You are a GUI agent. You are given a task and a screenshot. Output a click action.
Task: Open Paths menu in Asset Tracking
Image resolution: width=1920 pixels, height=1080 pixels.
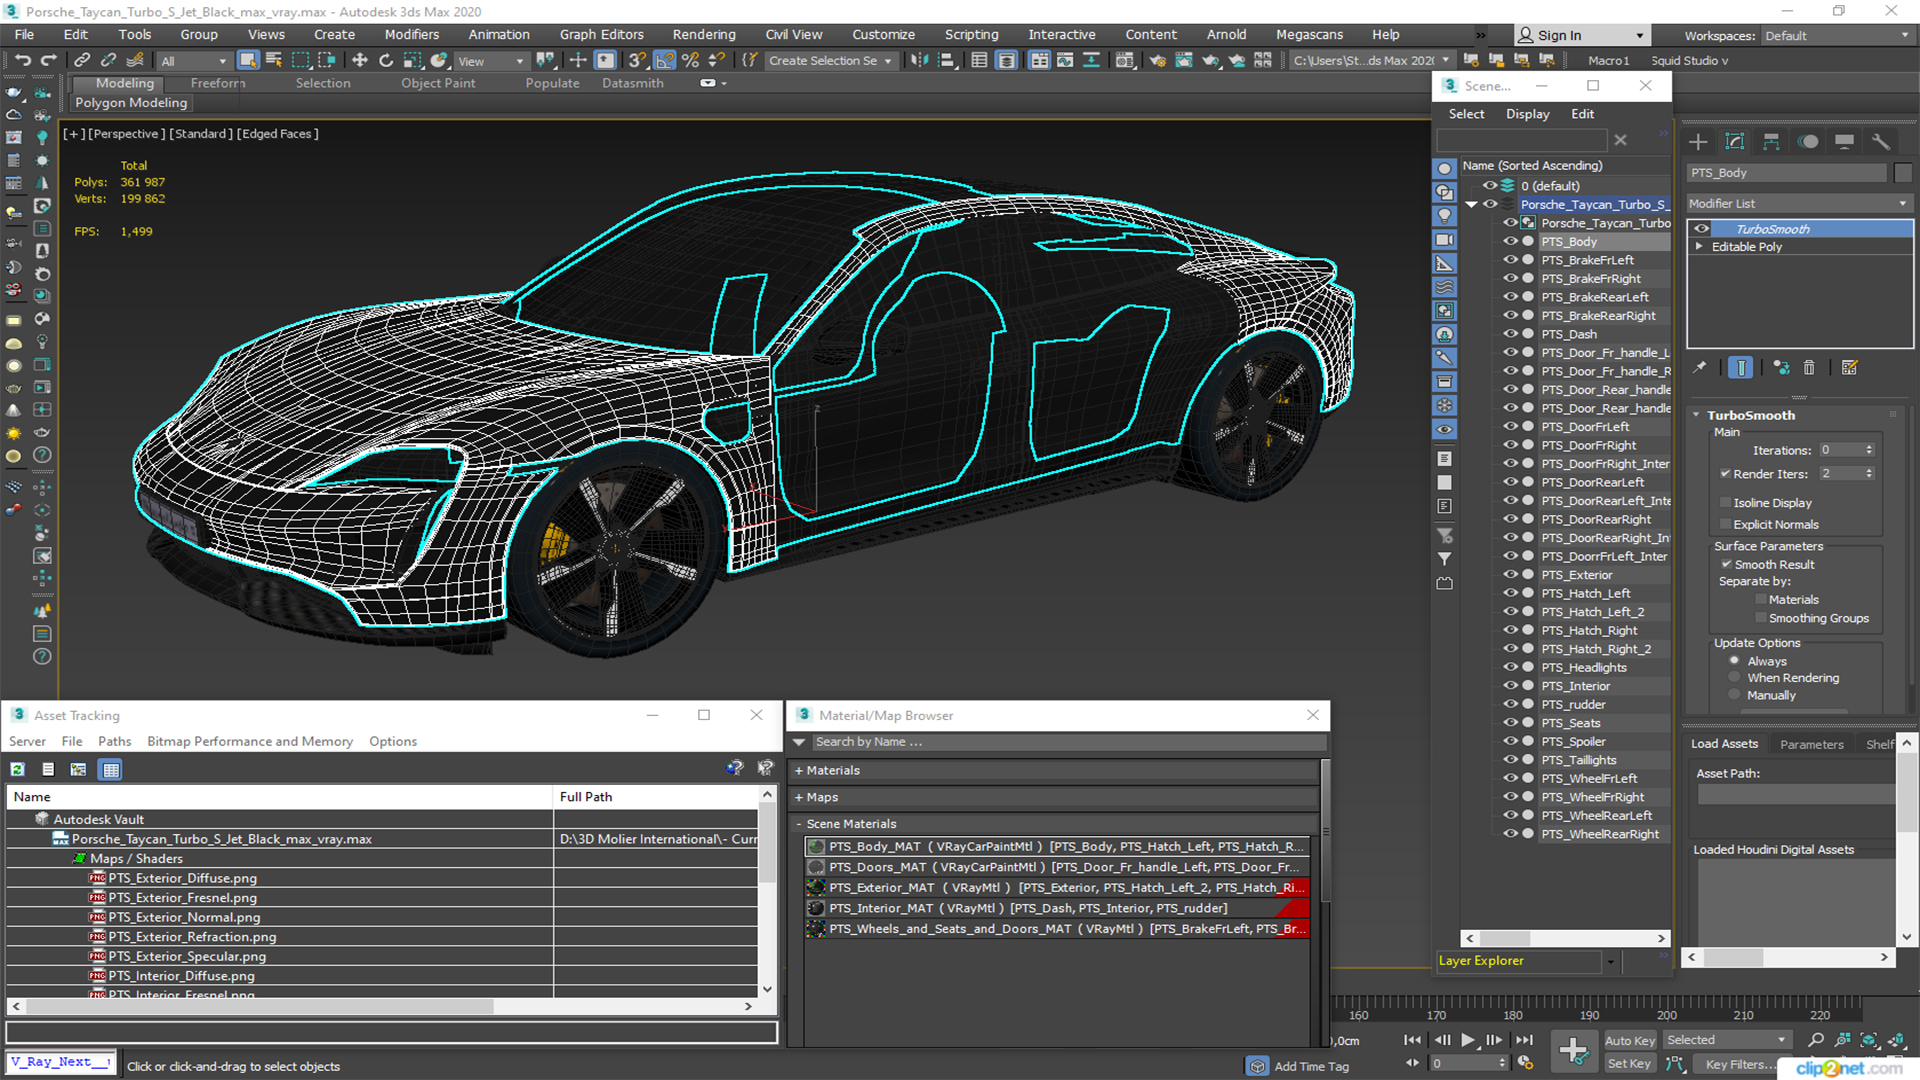point(114,742)
